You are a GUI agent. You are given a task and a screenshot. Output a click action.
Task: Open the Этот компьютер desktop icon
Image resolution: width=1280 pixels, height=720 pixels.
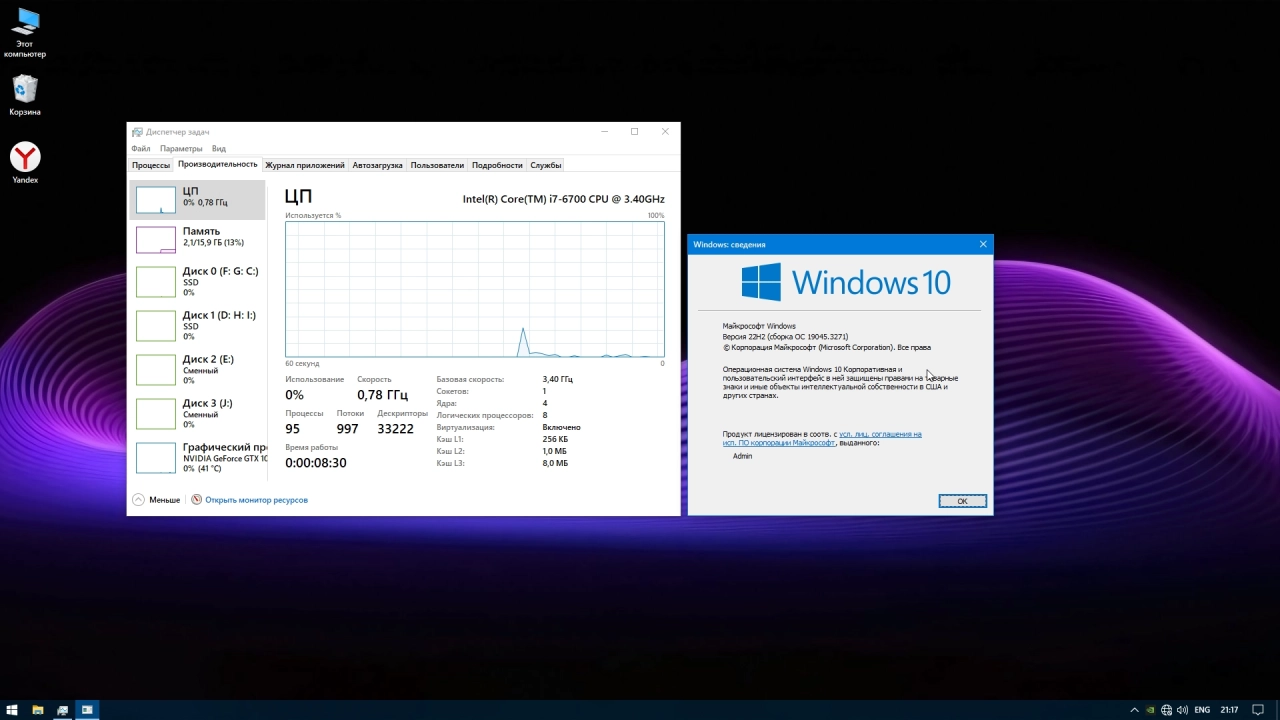point(25,32)
